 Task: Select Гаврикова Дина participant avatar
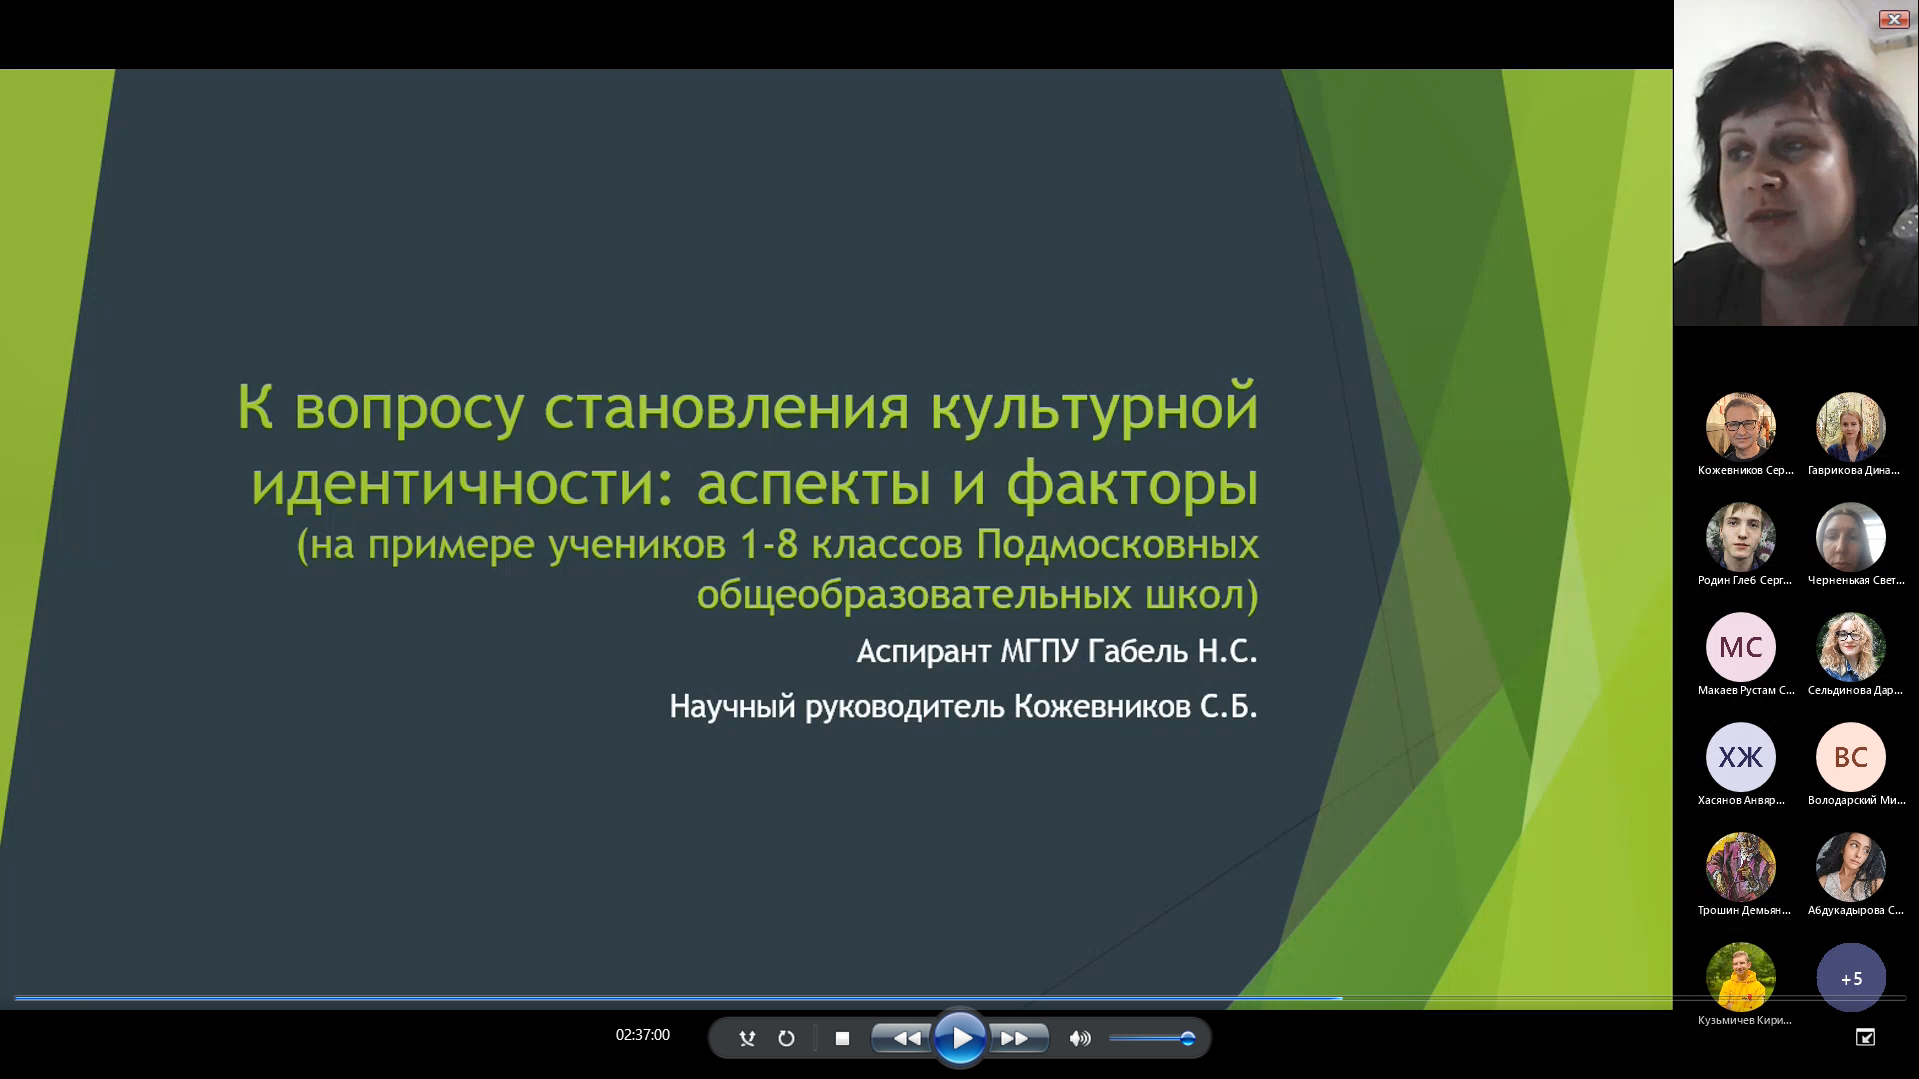point(1850,427)
